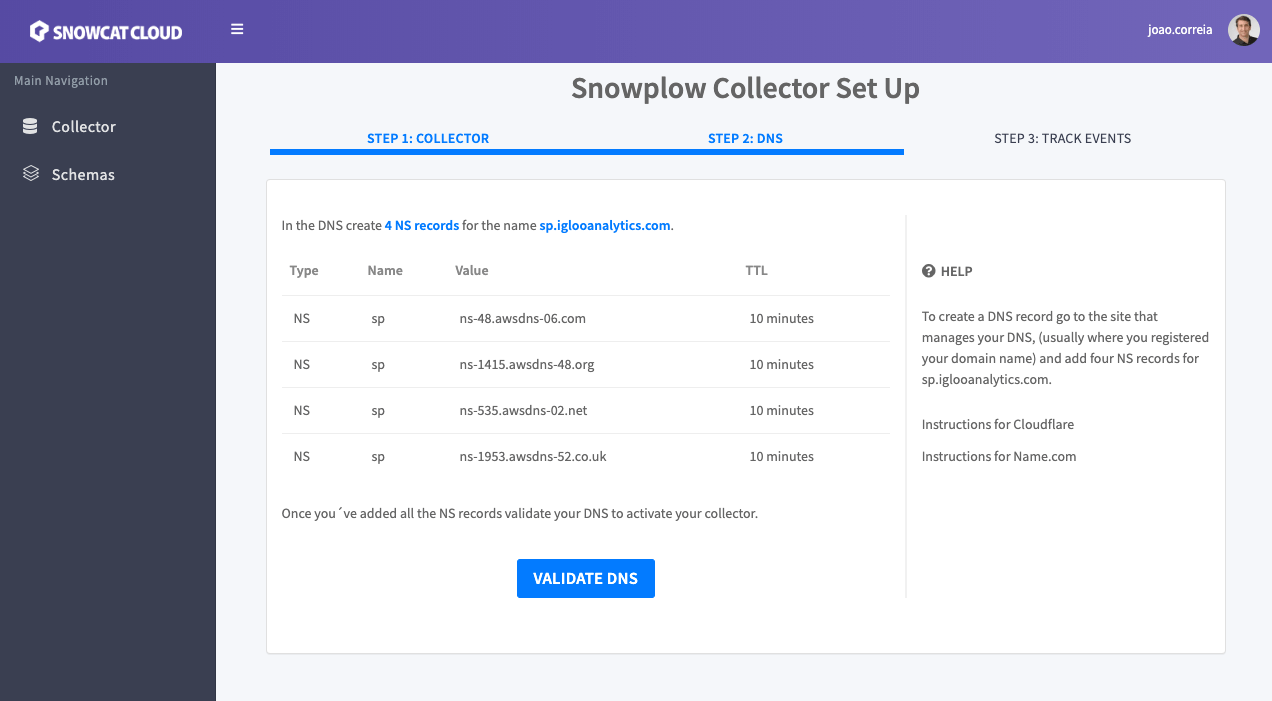
Task: Go to Step 3: Track Events tab
Action: [x=1062, y=138]
